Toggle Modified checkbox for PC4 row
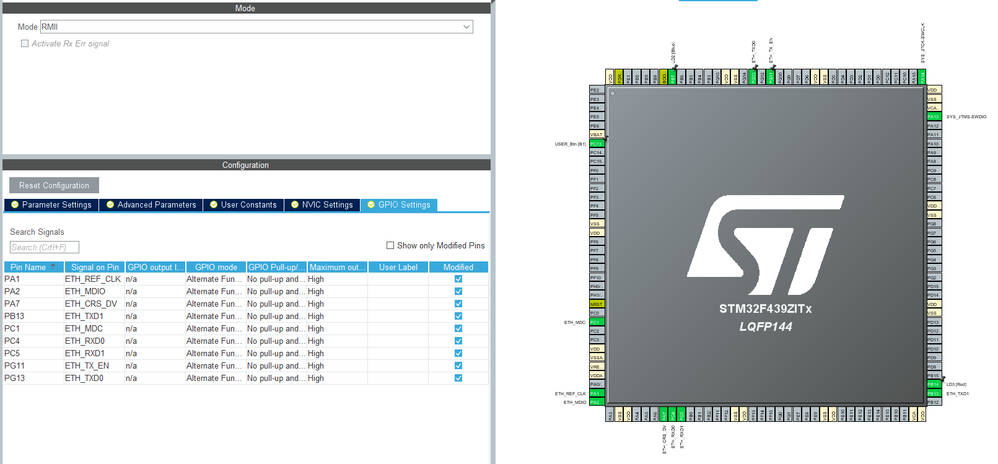The height and width of the screenshot is (464, 998). [458, 341]
